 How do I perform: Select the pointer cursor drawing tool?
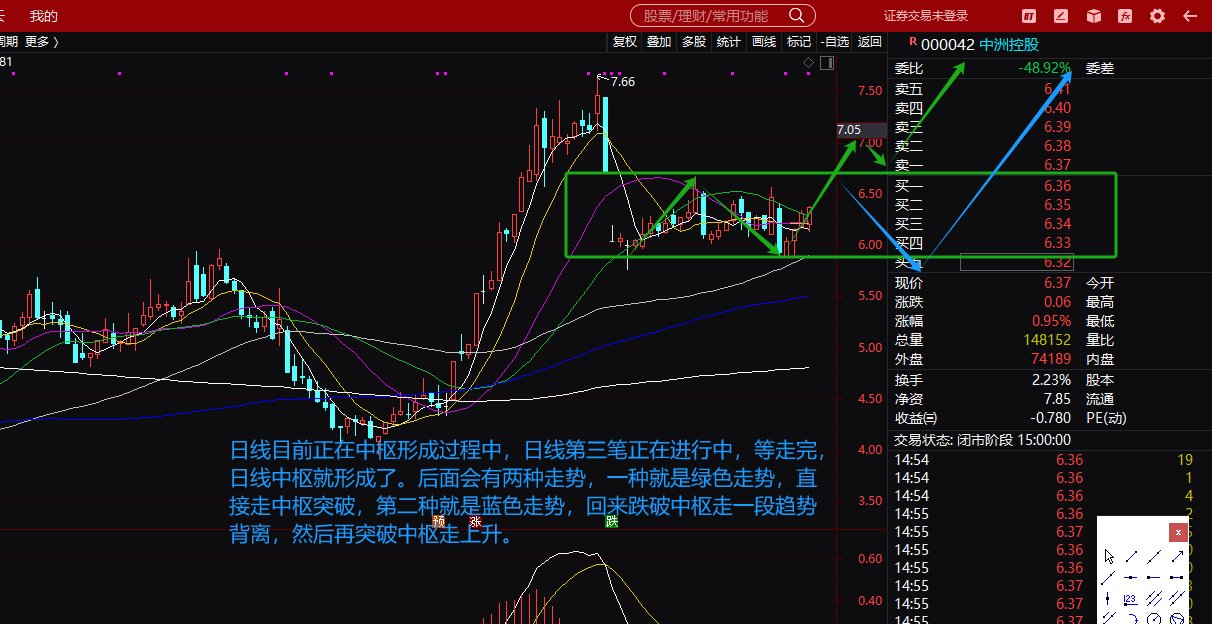[1109, 557]
